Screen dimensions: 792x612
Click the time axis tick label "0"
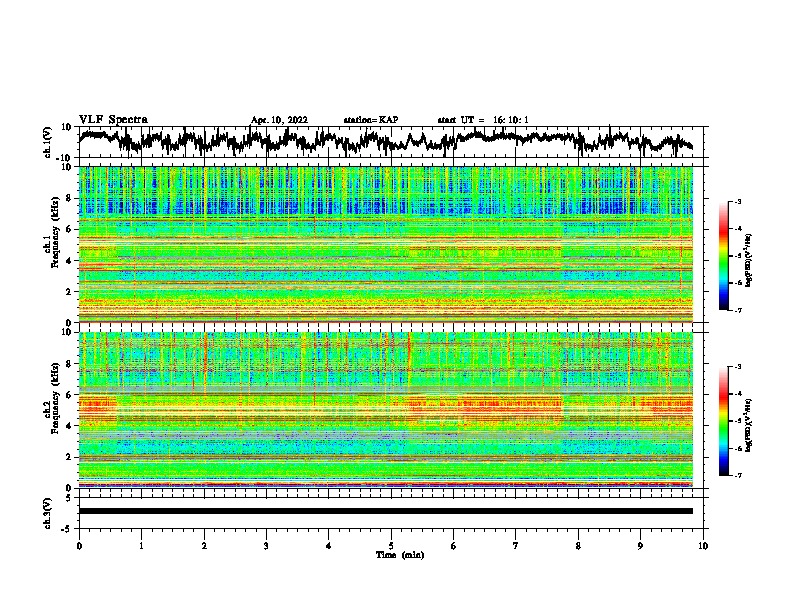(x=79, y=546)
